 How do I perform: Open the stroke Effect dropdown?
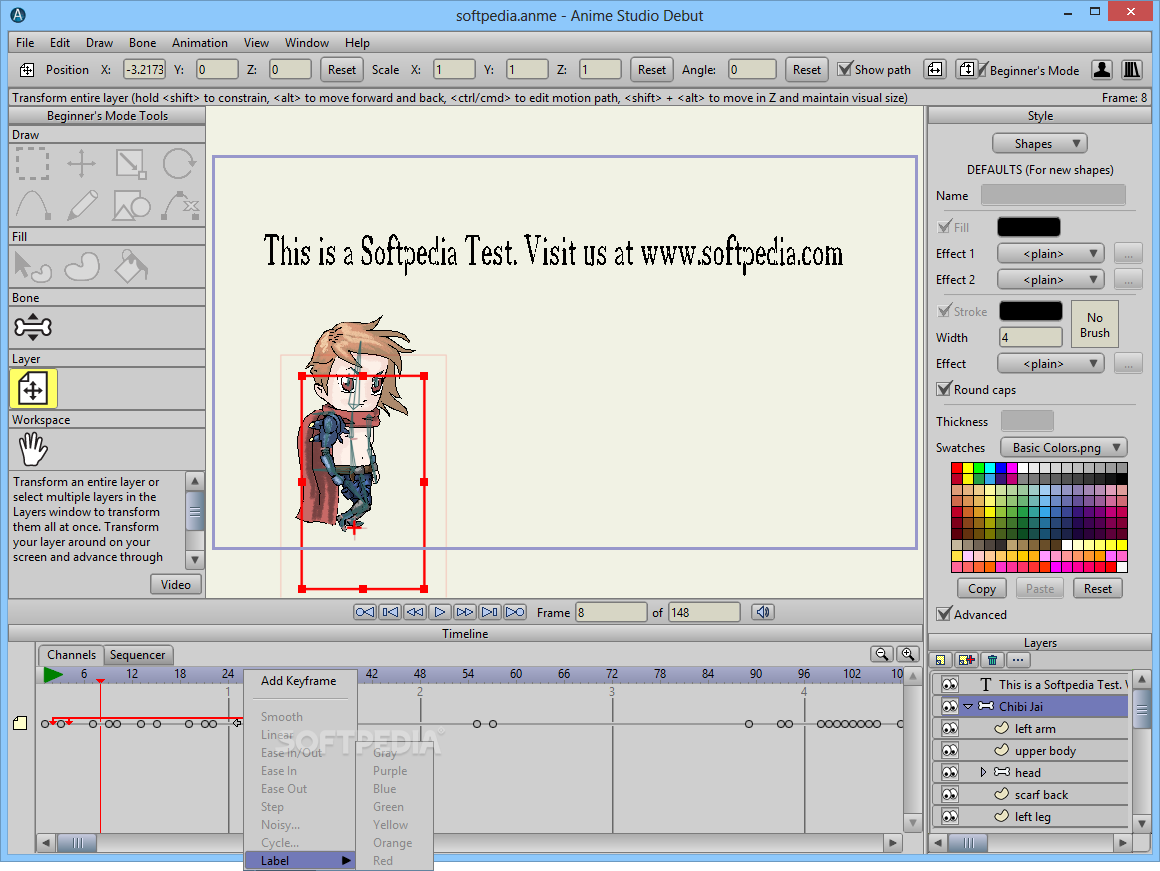(x=1051, y=364)
